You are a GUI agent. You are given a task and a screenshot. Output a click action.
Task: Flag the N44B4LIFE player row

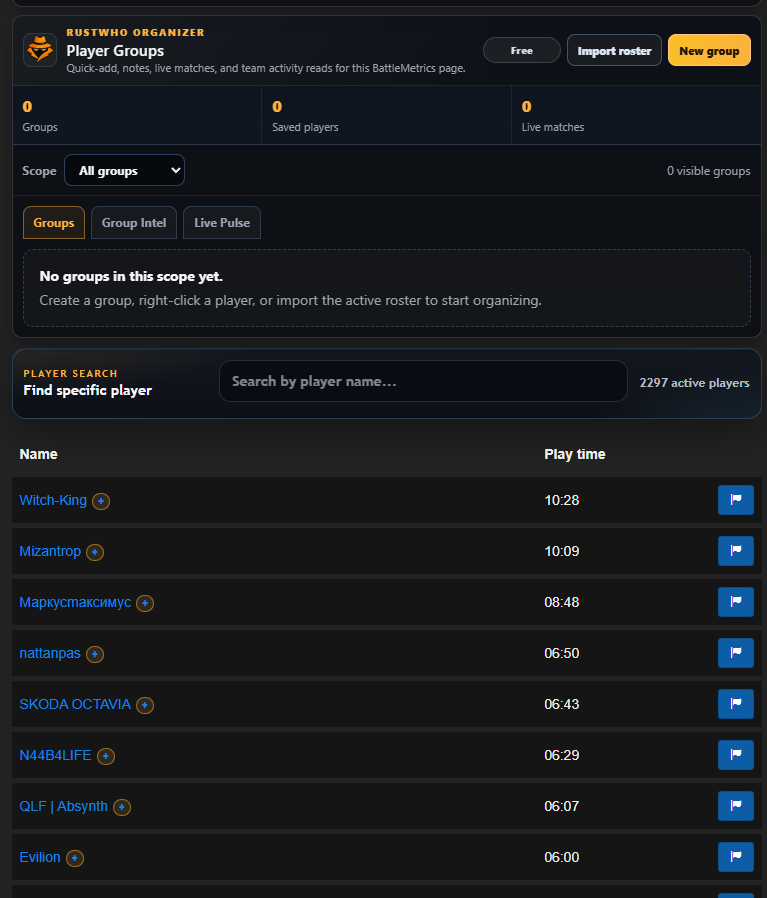735,754
